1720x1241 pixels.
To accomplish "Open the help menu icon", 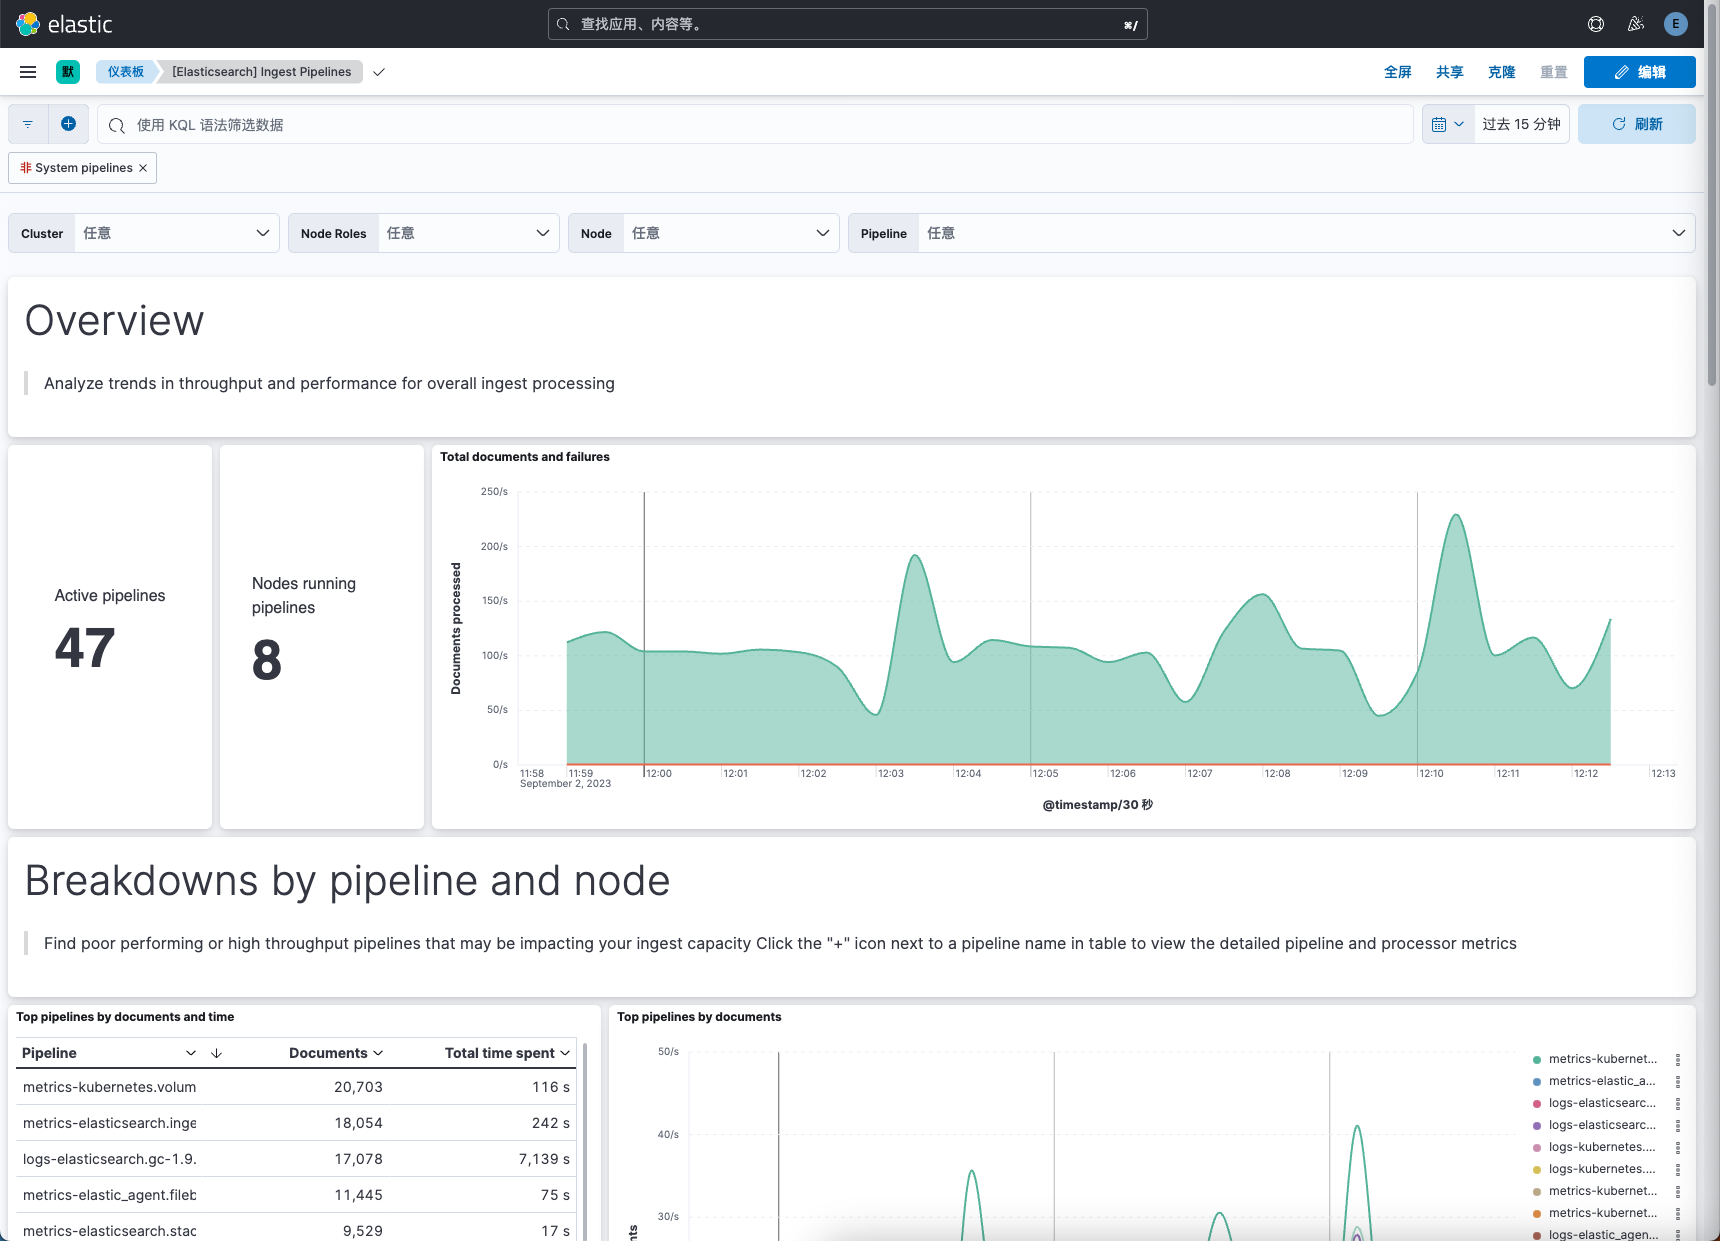I will tap(1596, 24).
